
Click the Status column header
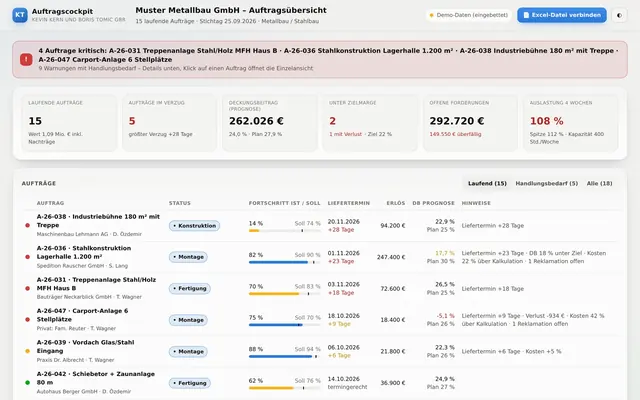[x=180, y=203]
